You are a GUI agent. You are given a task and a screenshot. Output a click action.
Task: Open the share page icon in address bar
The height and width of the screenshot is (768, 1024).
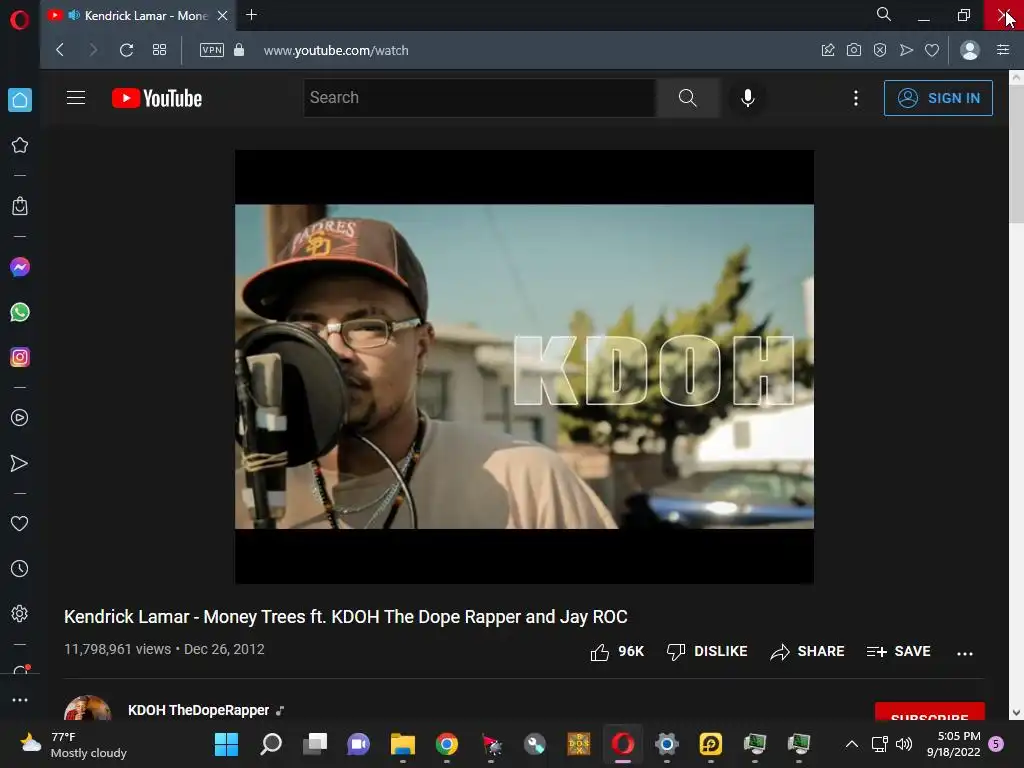827,50
